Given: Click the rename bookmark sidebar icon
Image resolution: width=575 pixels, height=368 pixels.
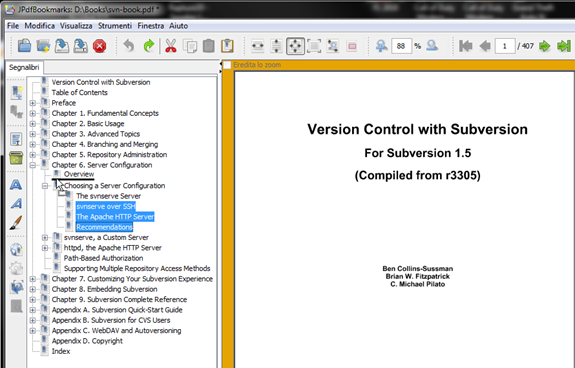Looking at the screenshot, I should [16, 139].
